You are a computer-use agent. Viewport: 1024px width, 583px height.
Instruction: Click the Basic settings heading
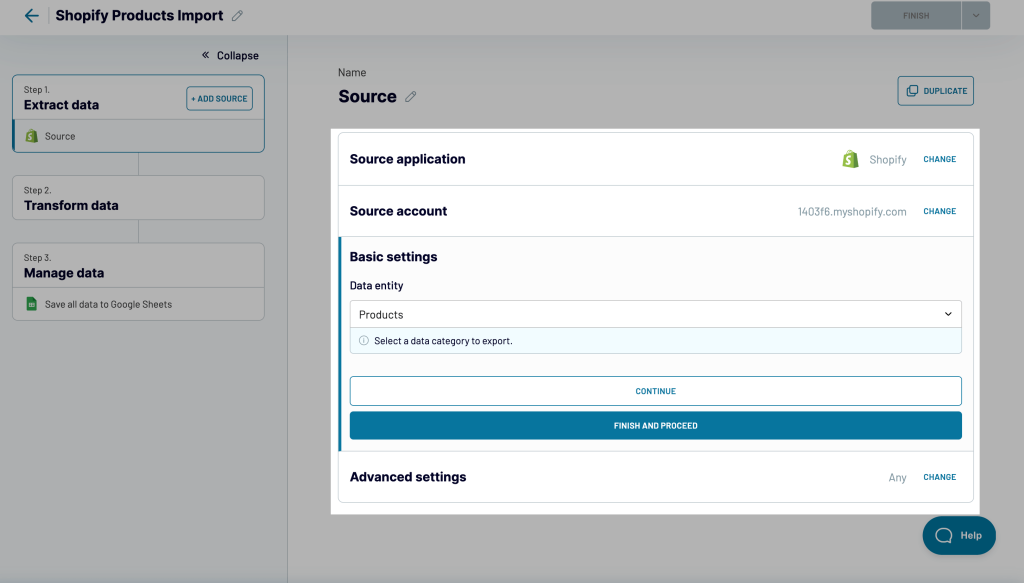pyautogui.click(x=393, y=257)
